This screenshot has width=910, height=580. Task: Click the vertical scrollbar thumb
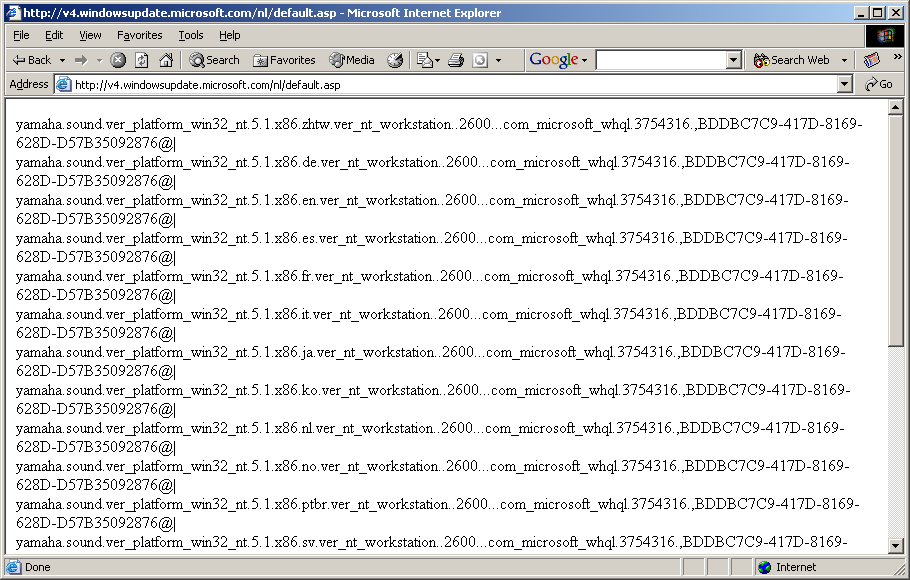point(895,231)
